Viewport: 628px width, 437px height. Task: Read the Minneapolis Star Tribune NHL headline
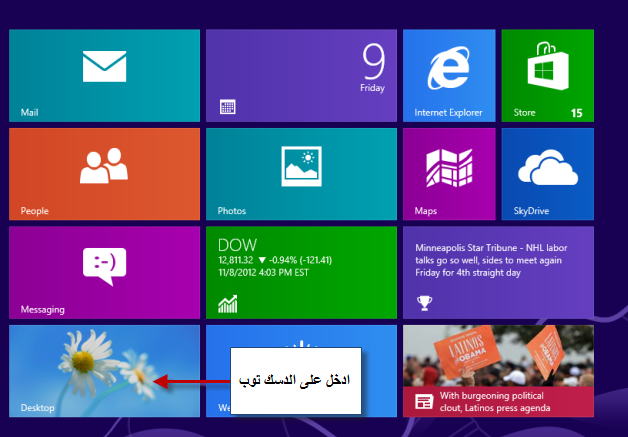click(x=497, y=258)
